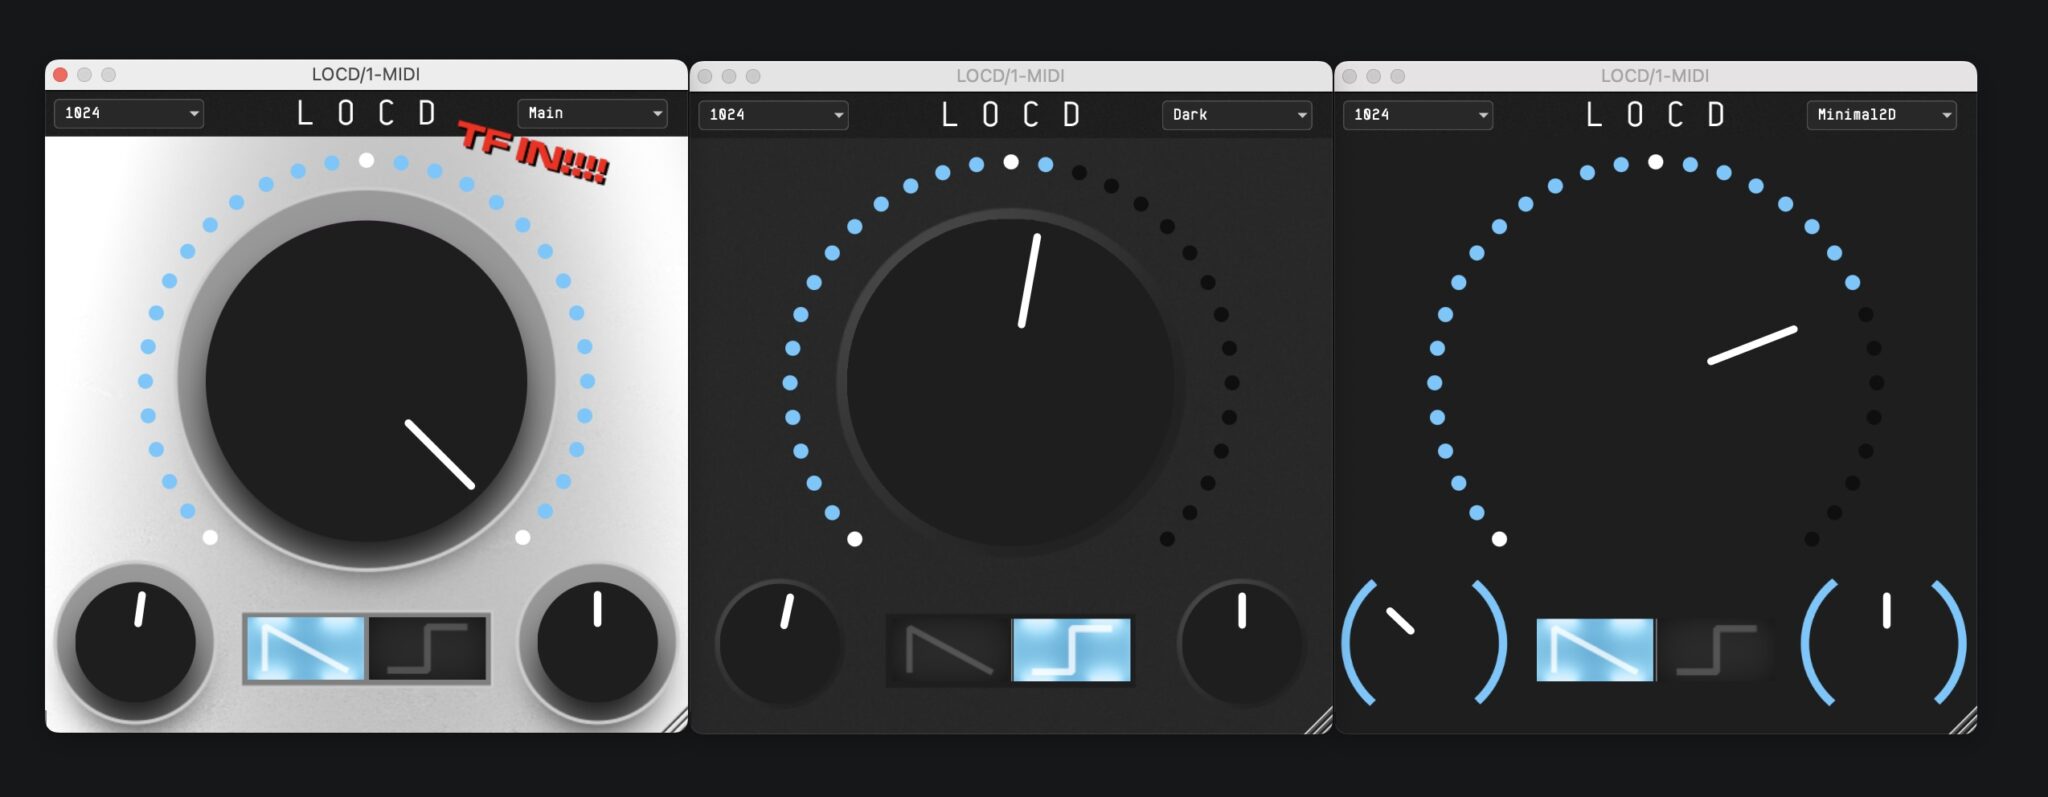Select the highlighted step waveform in Dark window
Image resolution: width=2048 pixels, height=797 pixels.
[1071, 650]
